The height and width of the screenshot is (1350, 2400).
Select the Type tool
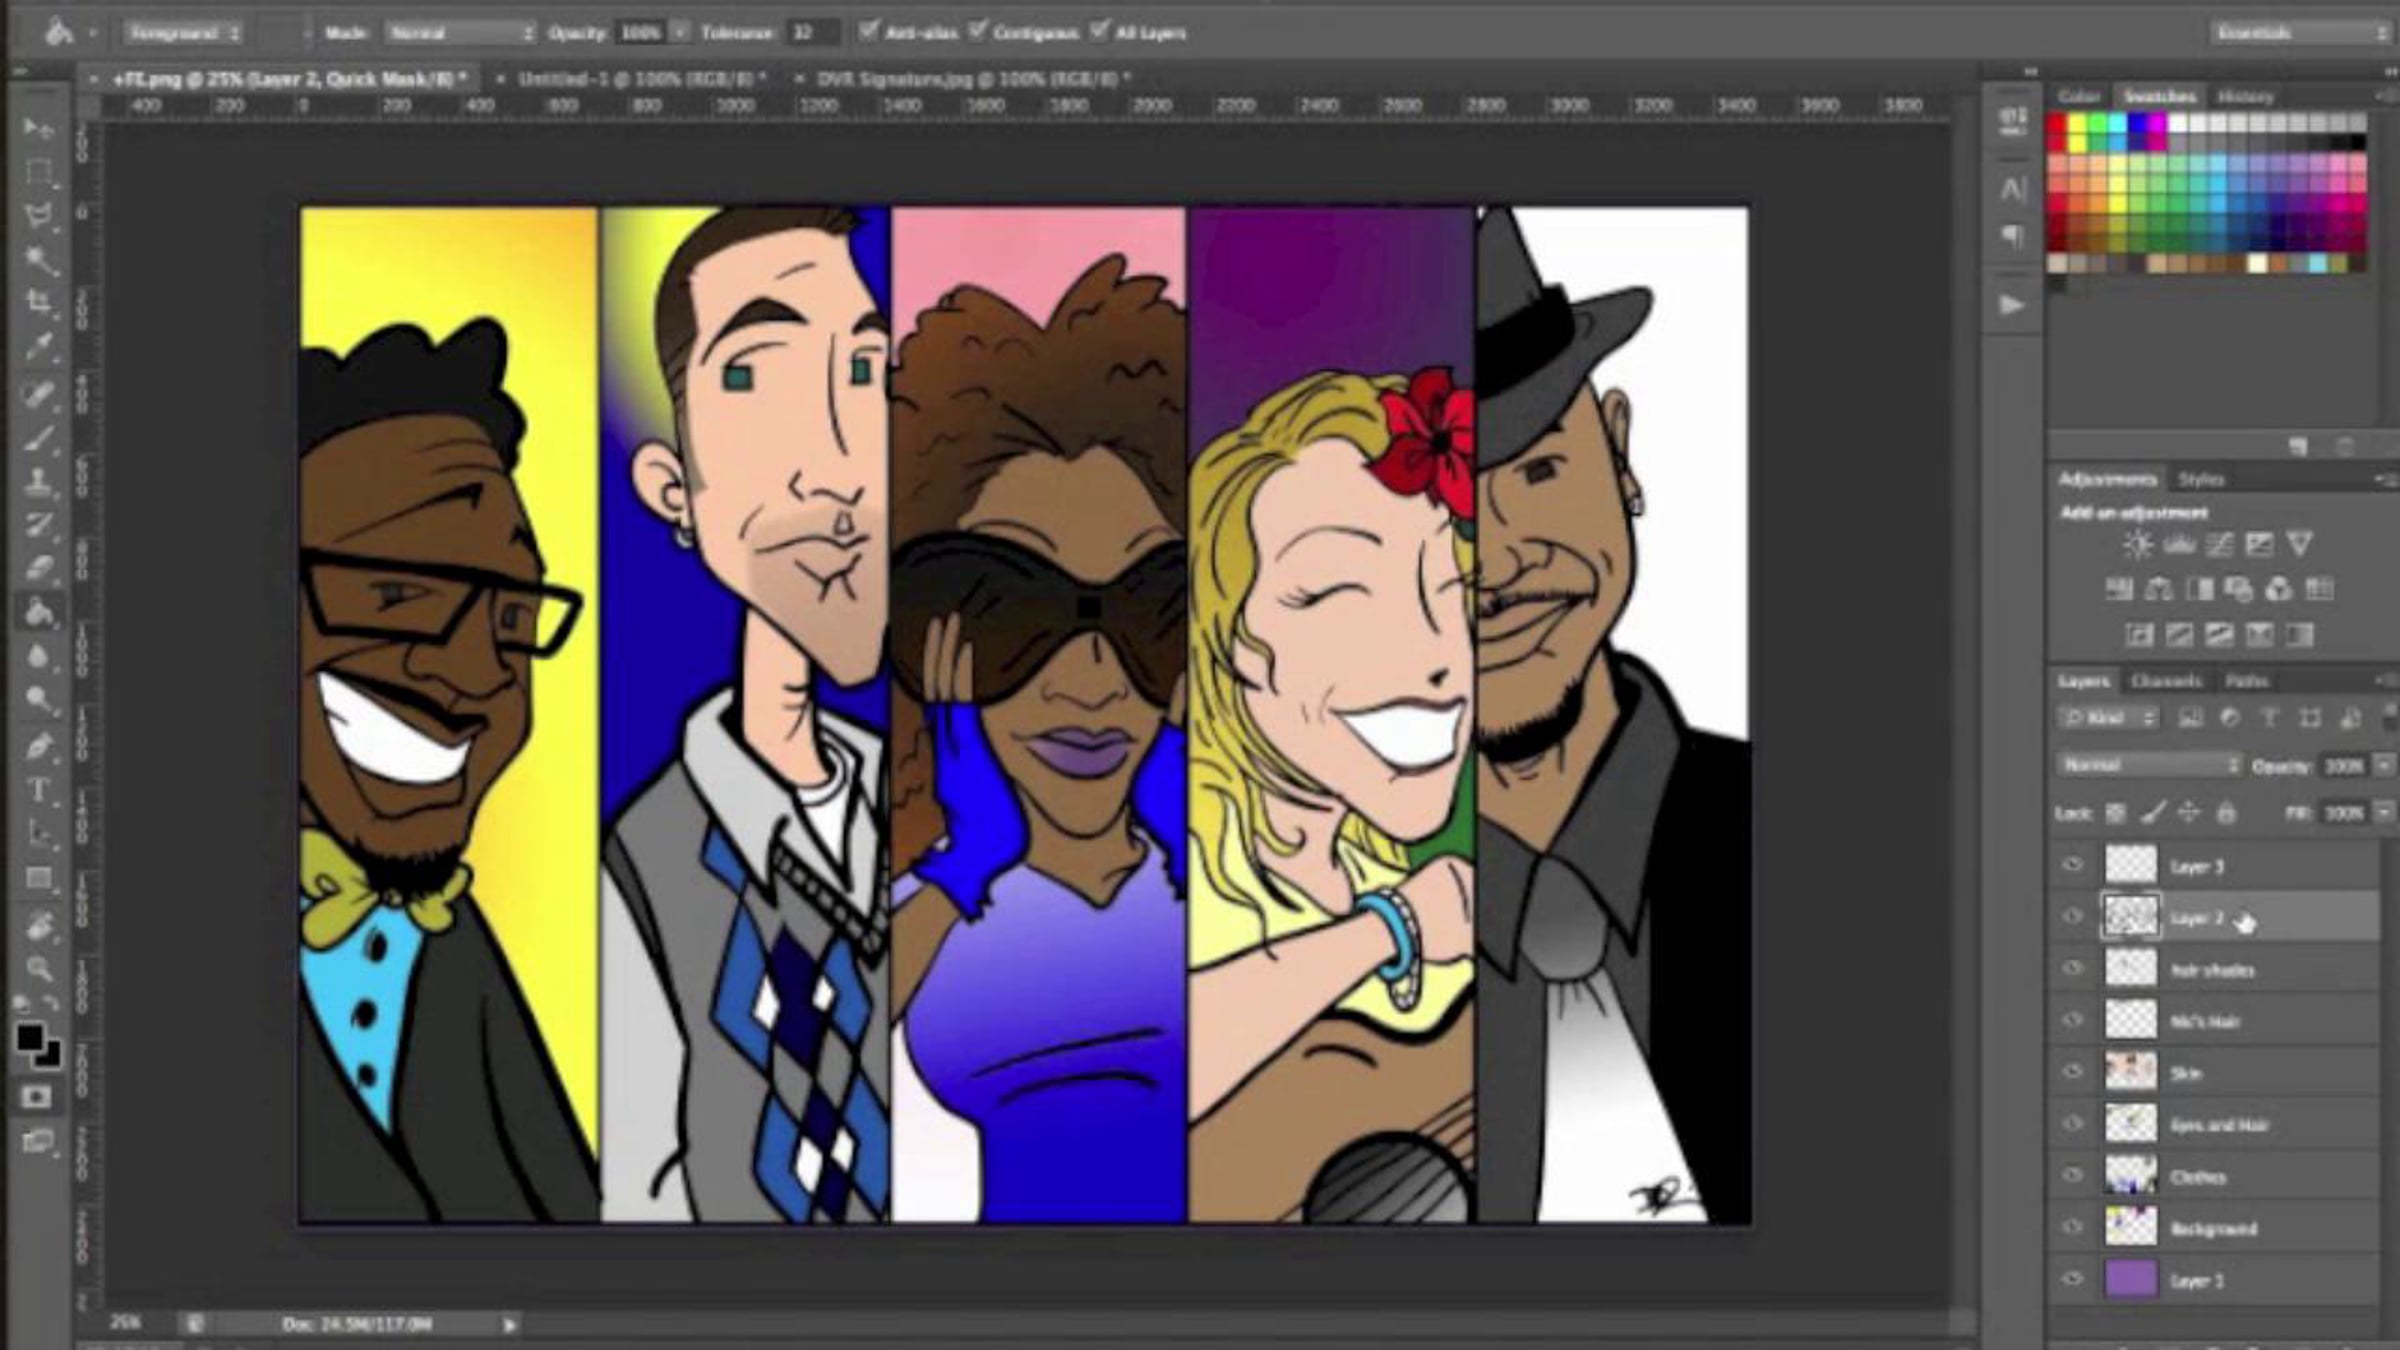click(x=38, y=791)
